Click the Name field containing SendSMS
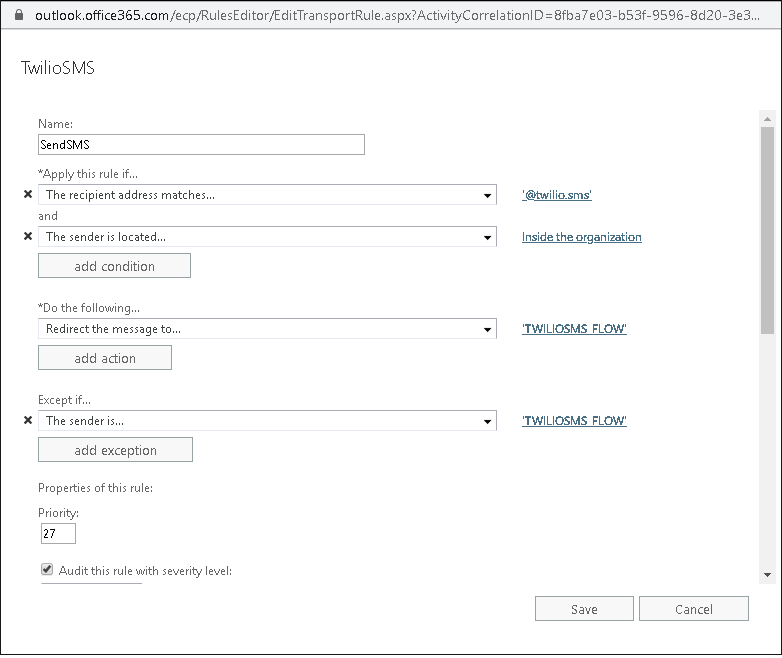Viewport: 782px width, 658px height. (201, 145)
